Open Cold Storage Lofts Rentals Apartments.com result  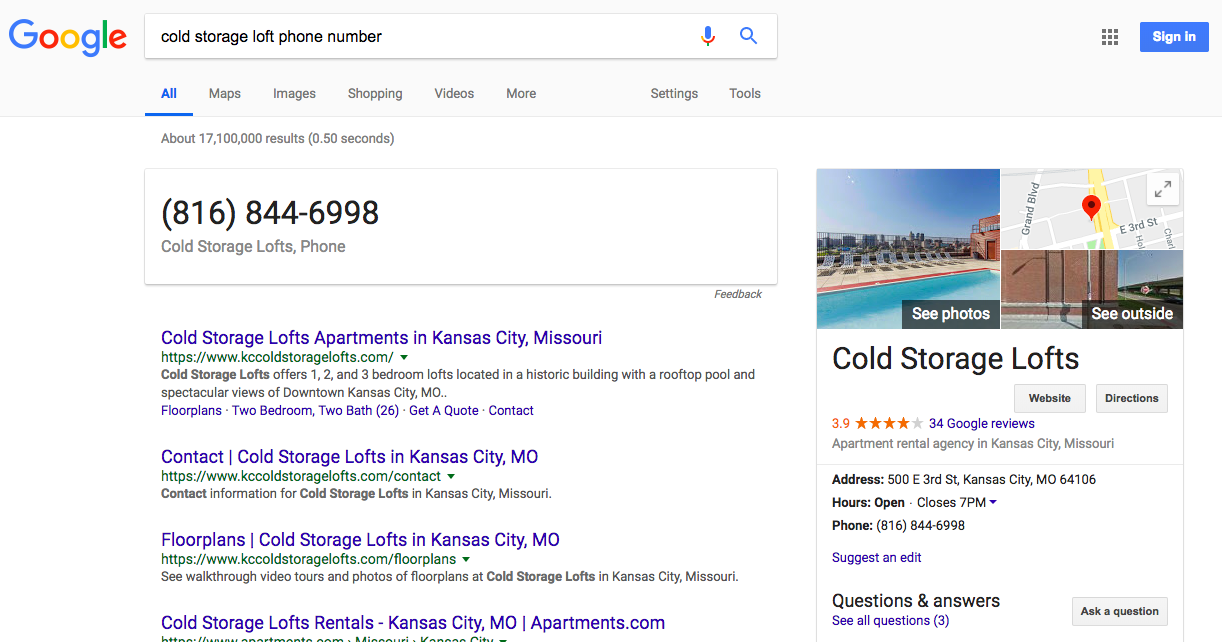coord(413,623)
